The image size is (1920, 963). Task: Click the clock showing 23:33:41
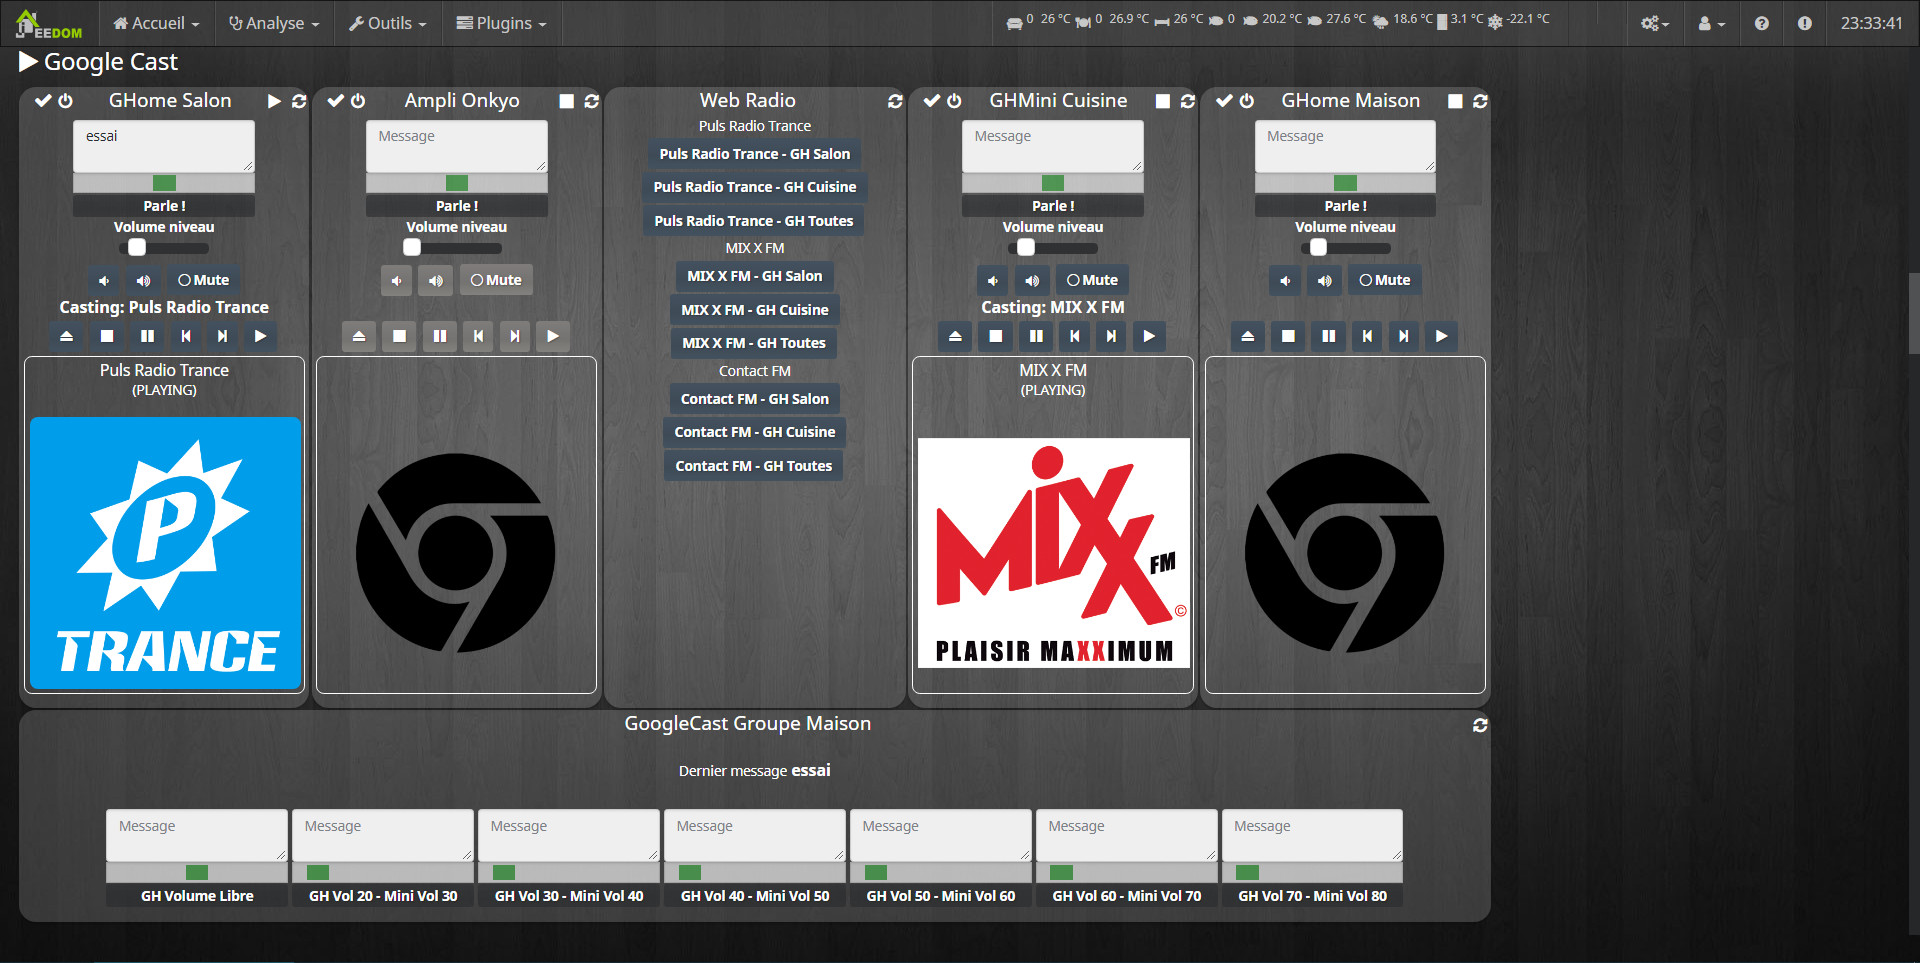[1871, 23]
